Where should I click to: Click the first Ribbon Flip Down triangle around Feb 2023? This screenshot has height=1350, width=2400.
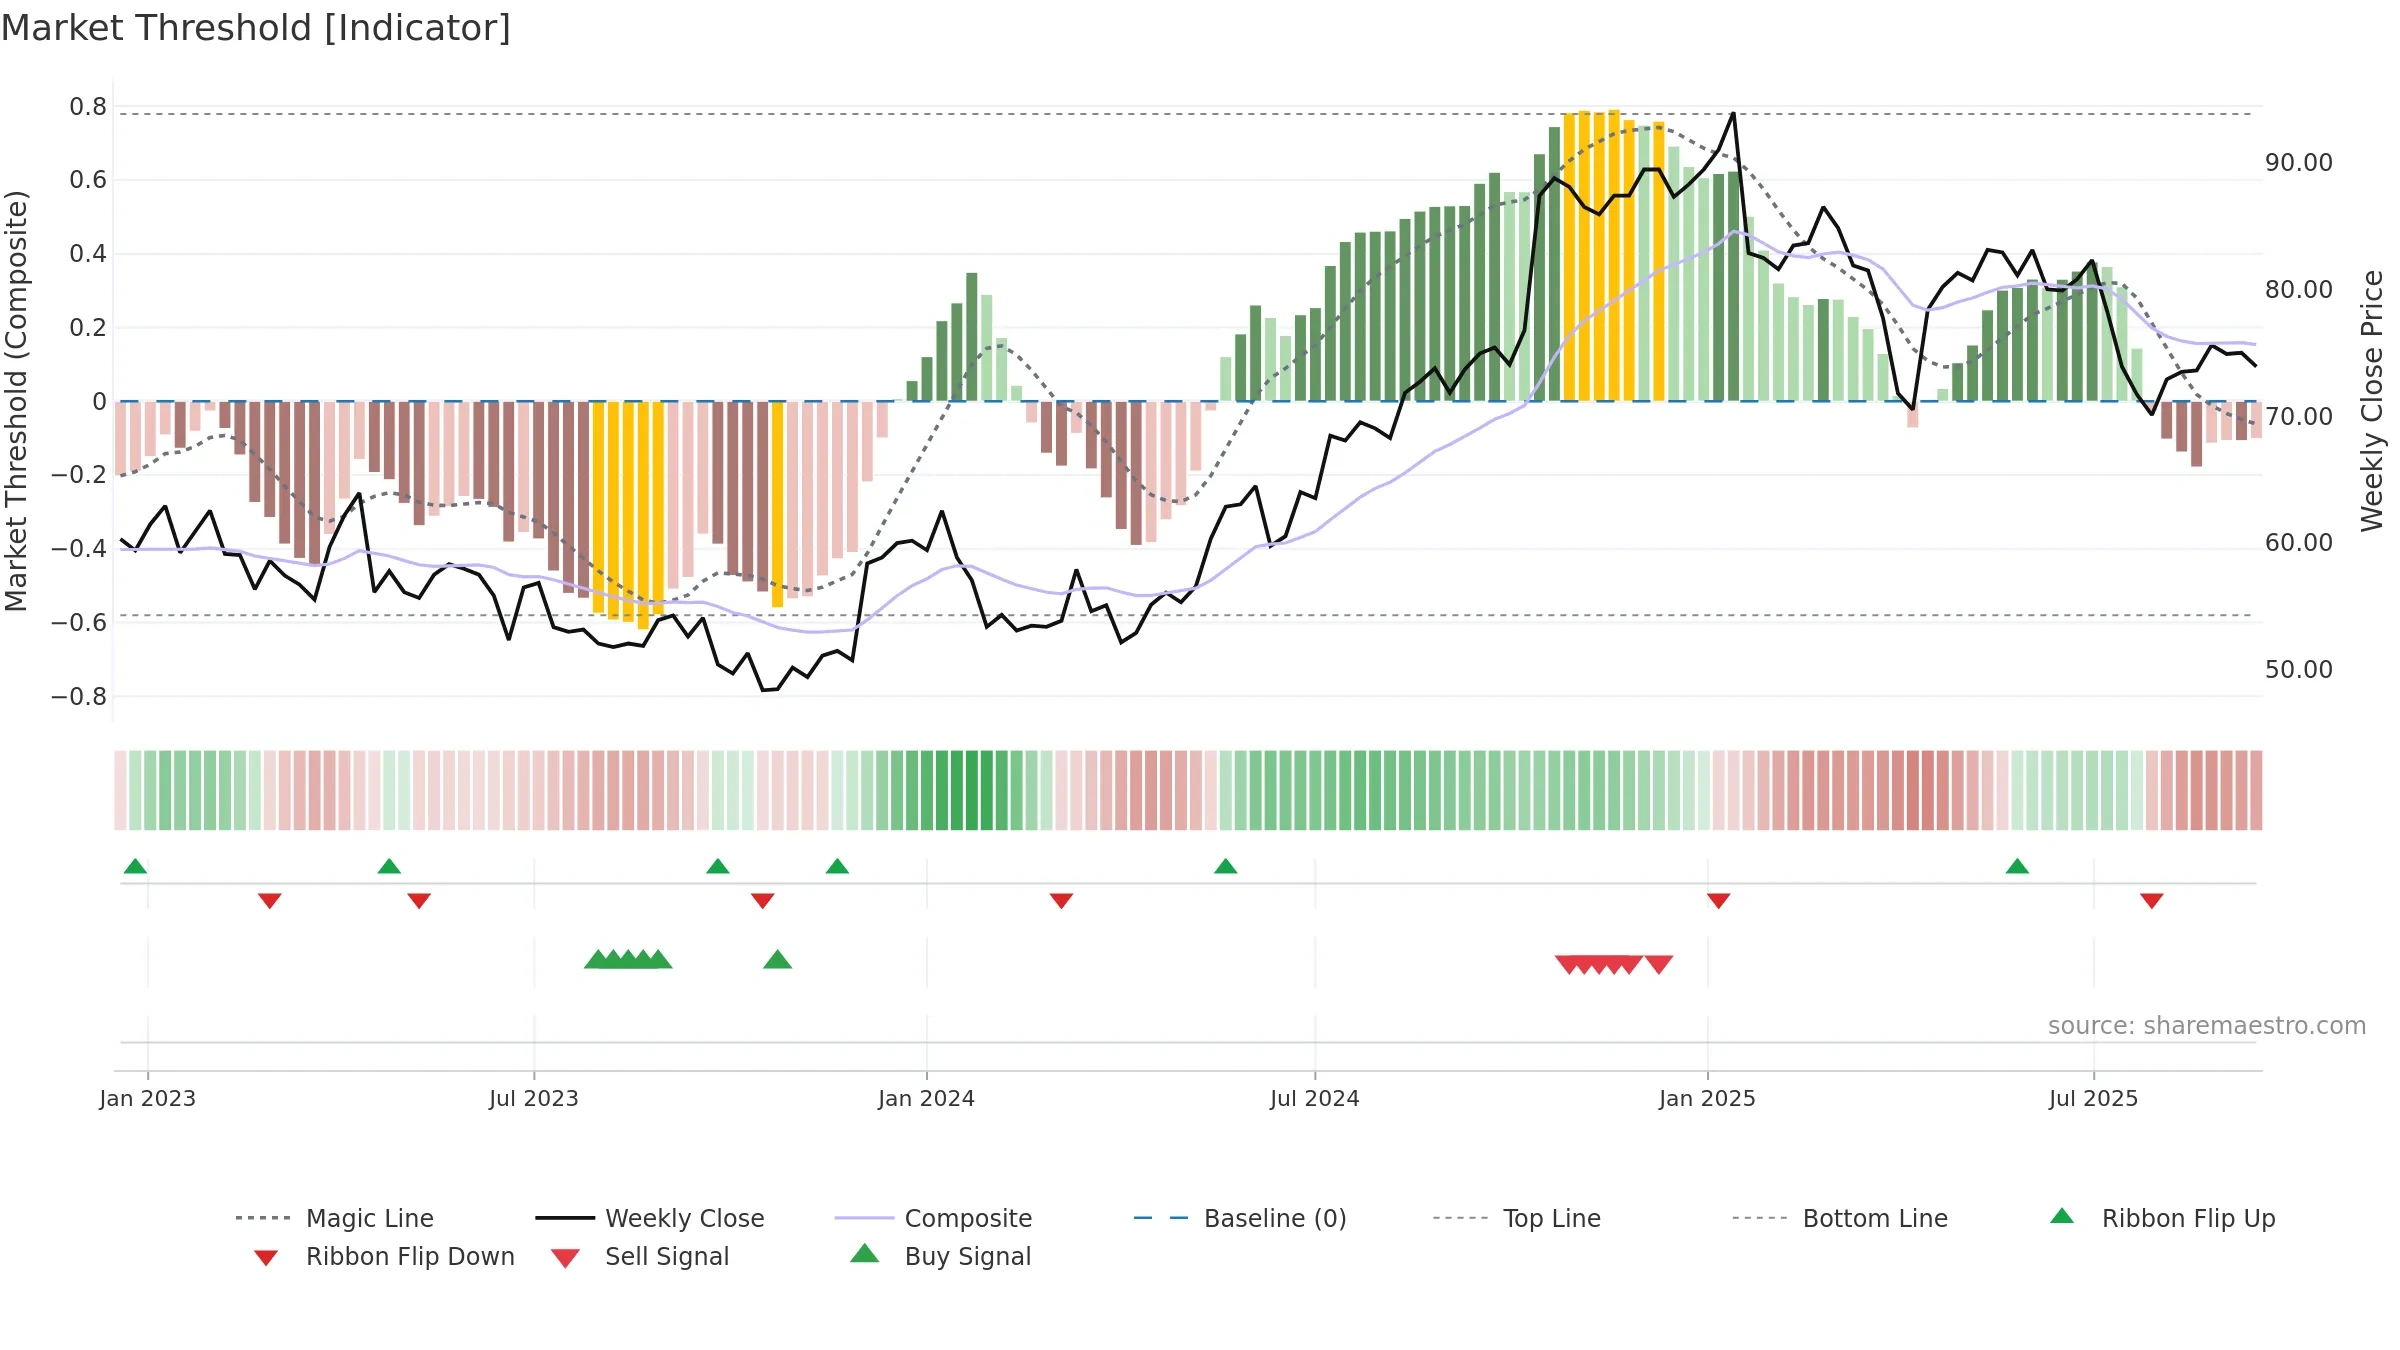click(269, 901)
